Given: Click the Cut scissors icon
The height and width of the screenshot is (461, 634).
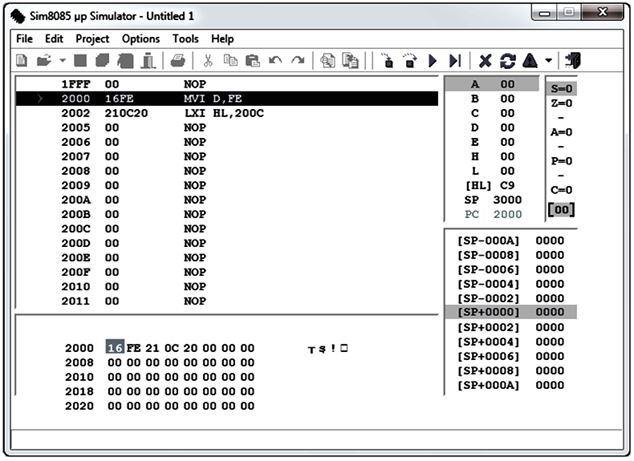Looking at the screenshot, I should pyautogui.click(x=208, y=61).
